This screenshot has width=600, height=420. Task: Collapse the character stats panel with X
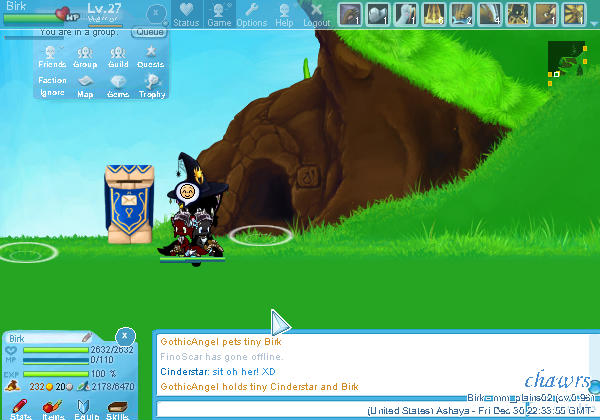(124, 336)
